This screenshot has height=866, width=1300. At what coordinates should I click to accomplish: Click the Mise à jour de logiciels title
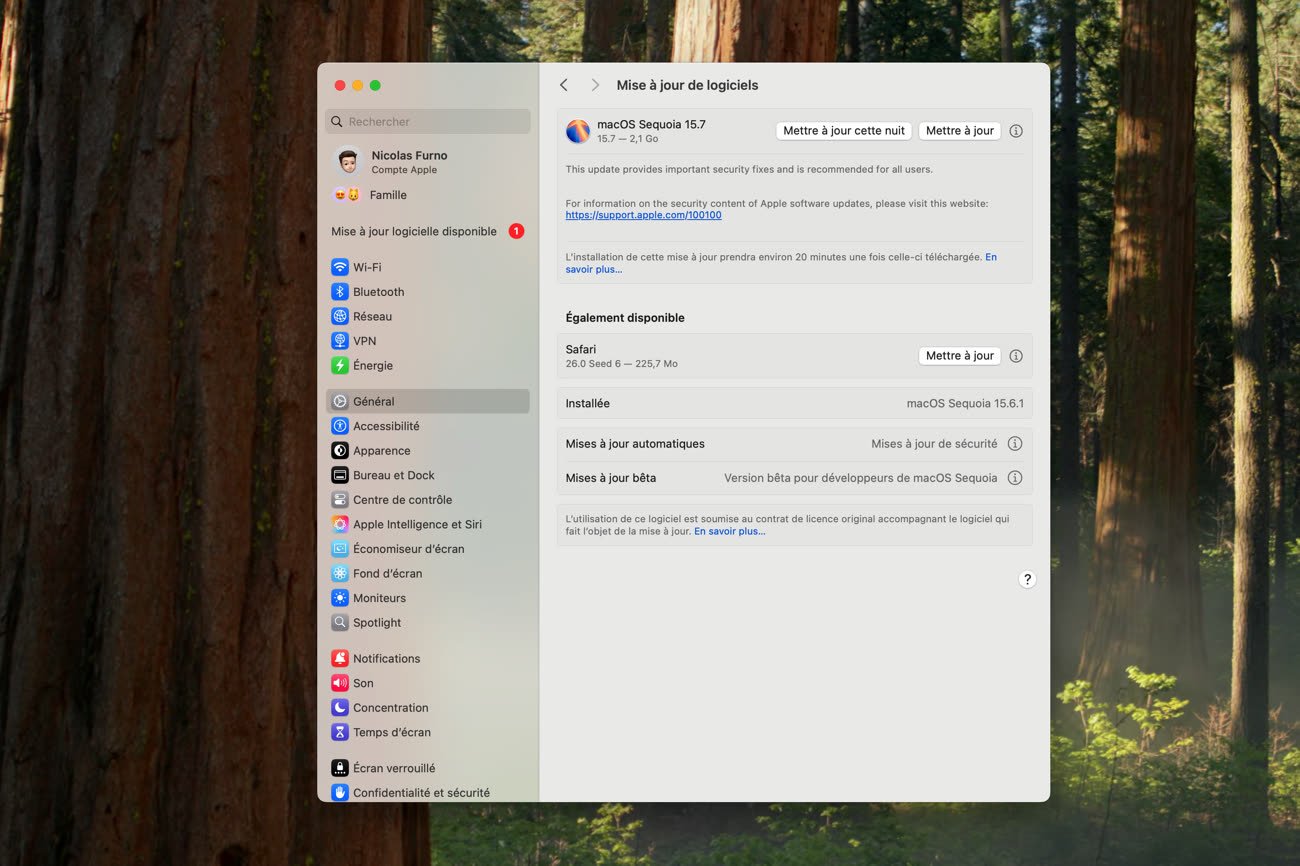point(687,85)
